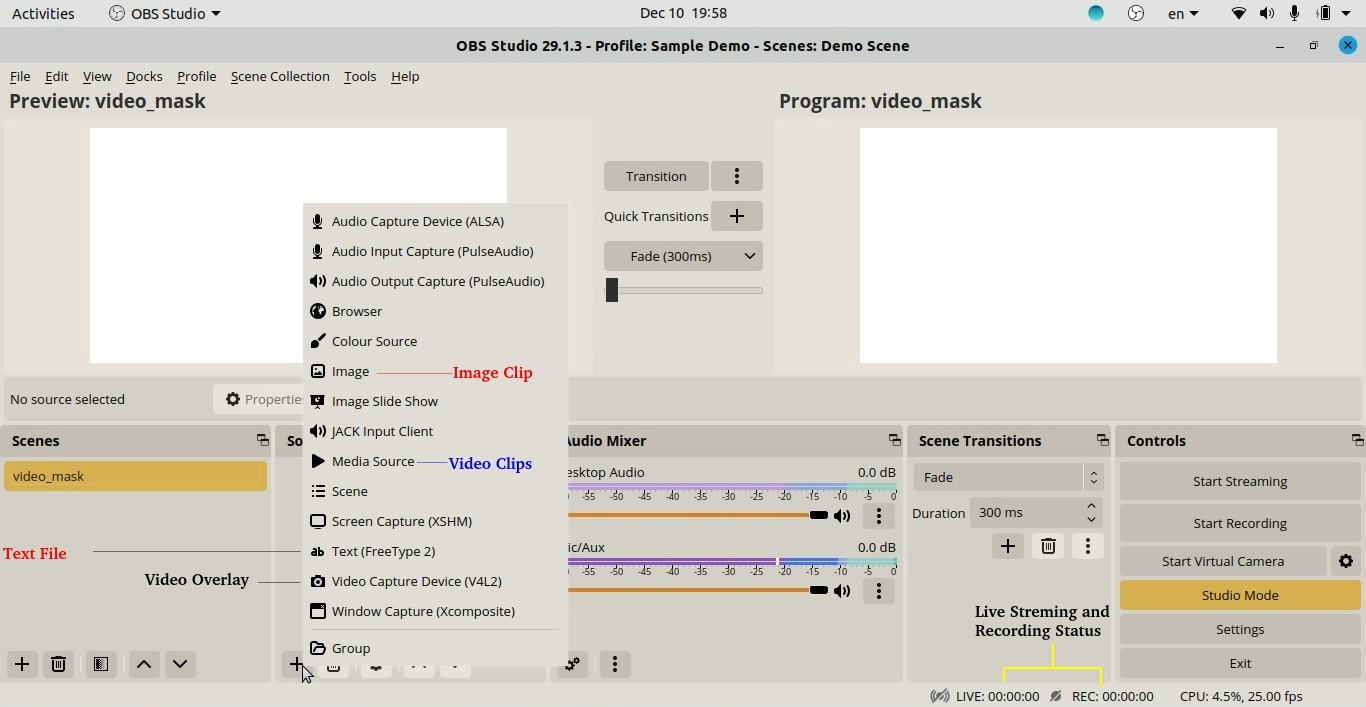Select Audio Output Capture (PulseAudio) entry
Viewport: 1366px width, 707px height.
tap(435, 281)
